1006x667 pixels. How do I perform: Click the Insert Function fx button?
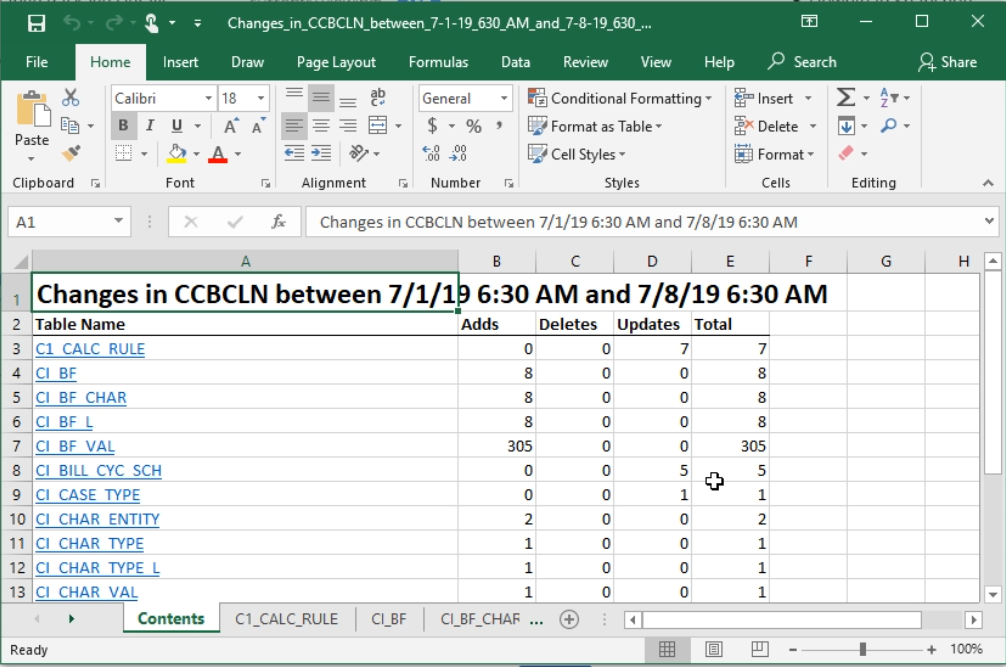[x=278, y=222]
